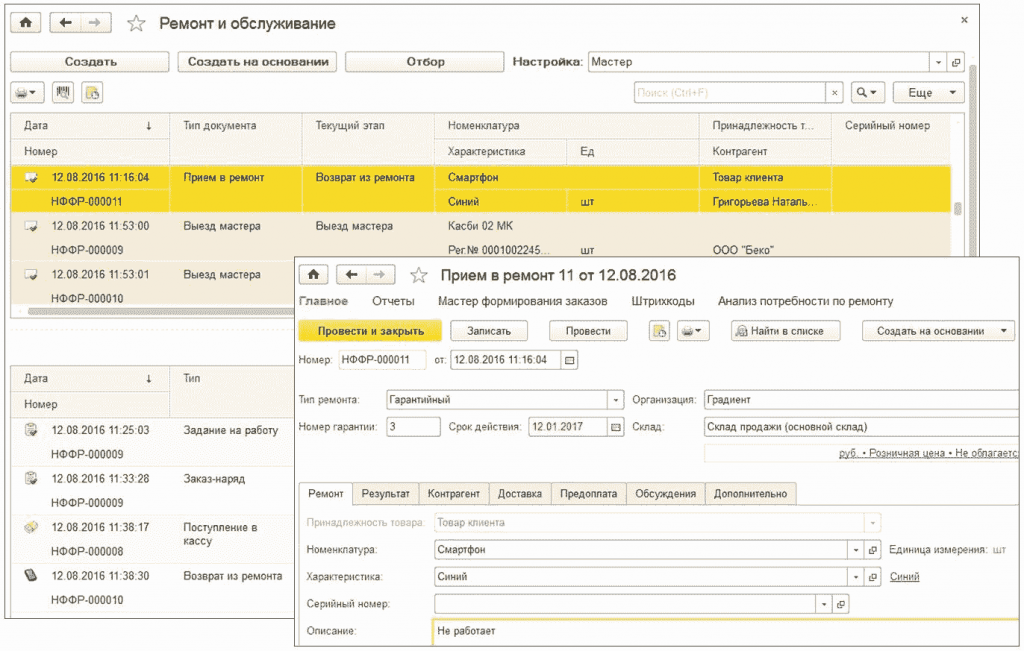Screen dimensions: 1024x651
Task: Switch to the Результат tab
Action: pos(385,494)
